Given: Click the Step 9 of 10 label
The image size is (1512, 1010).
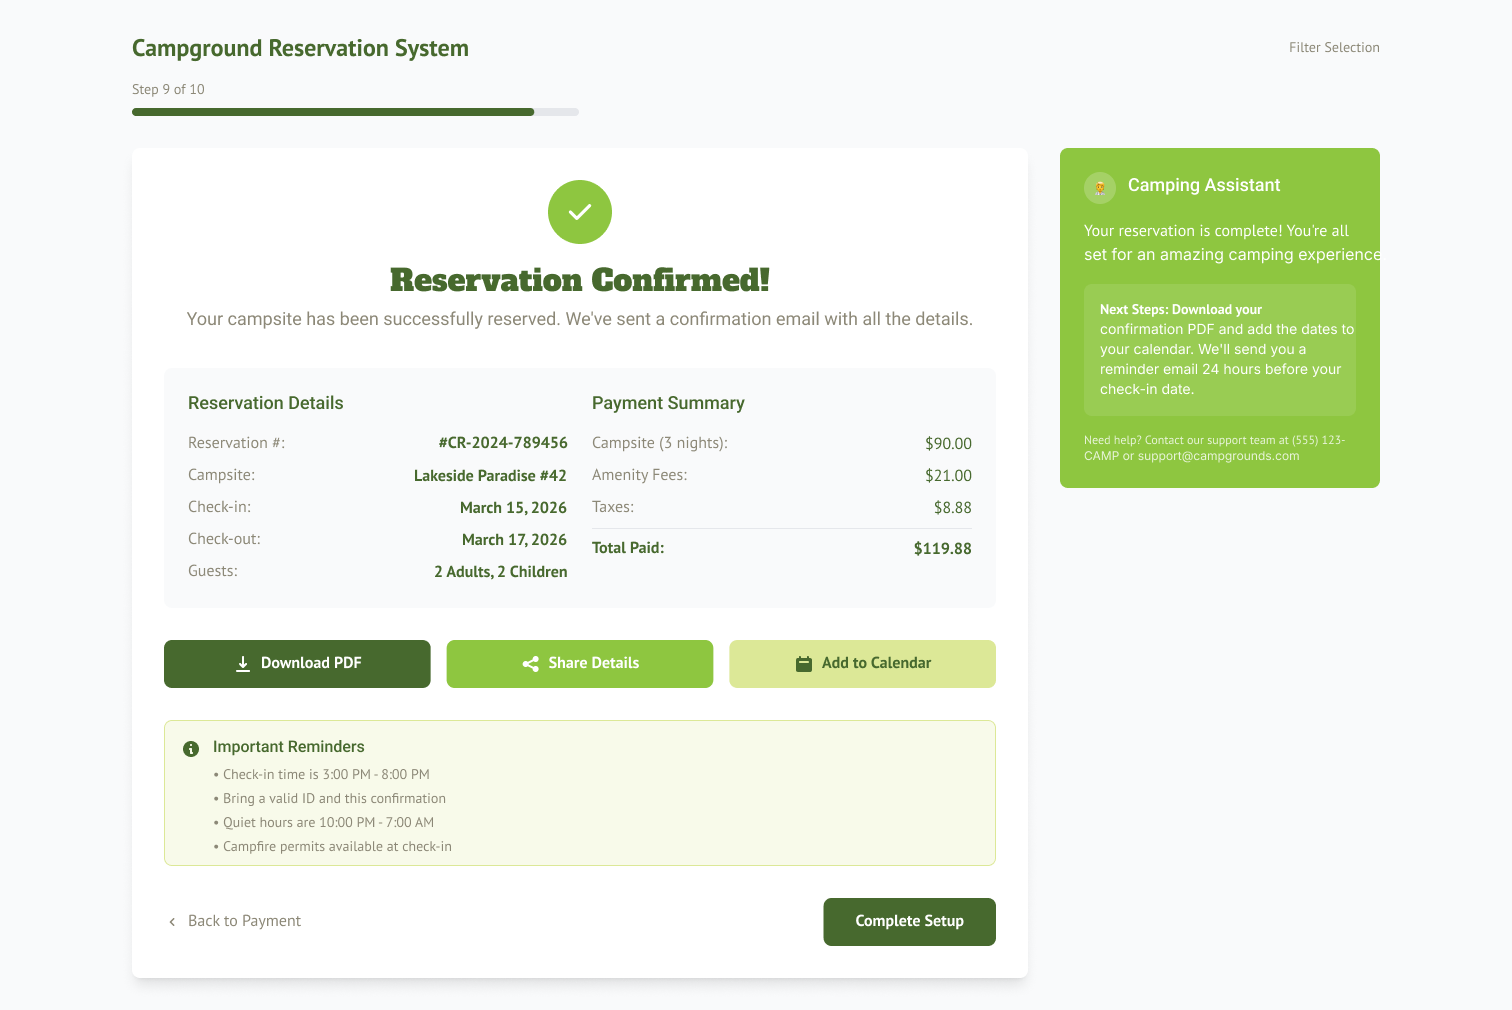Looking at the screenshot, I should (x=168, y=89).
